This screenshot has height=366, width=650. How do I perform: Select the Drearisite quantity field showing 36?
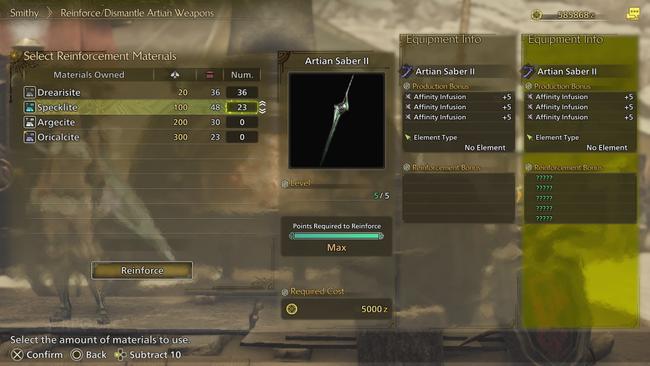pos(242,92)
